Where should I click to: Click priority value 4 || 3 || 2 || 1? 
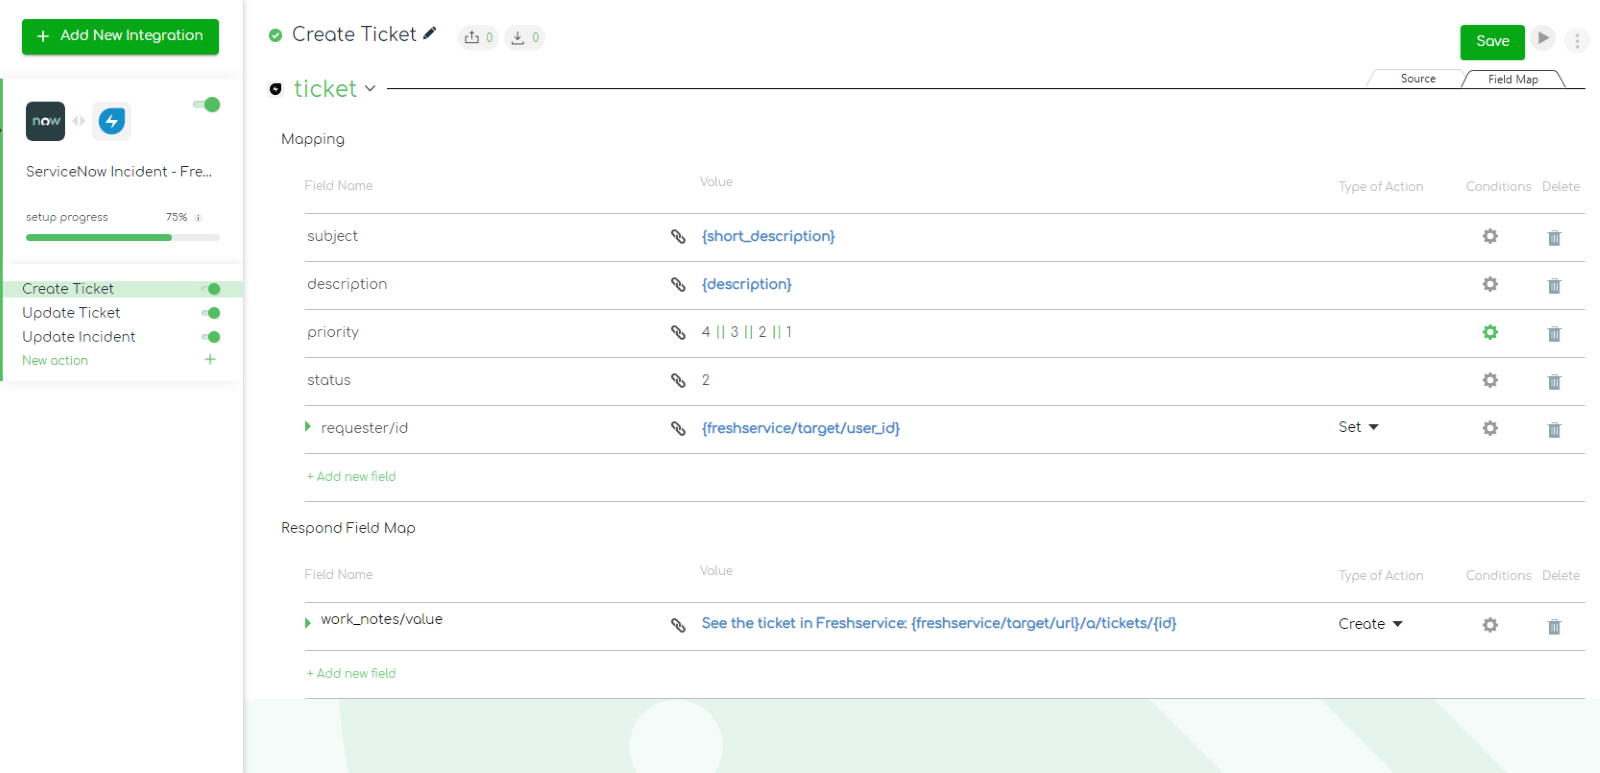[x=747, y=332]
